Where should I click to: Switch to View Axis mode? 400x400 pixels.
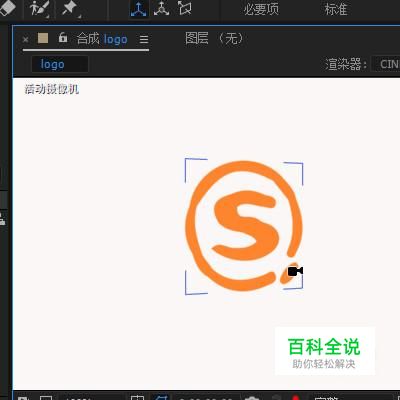184,8
